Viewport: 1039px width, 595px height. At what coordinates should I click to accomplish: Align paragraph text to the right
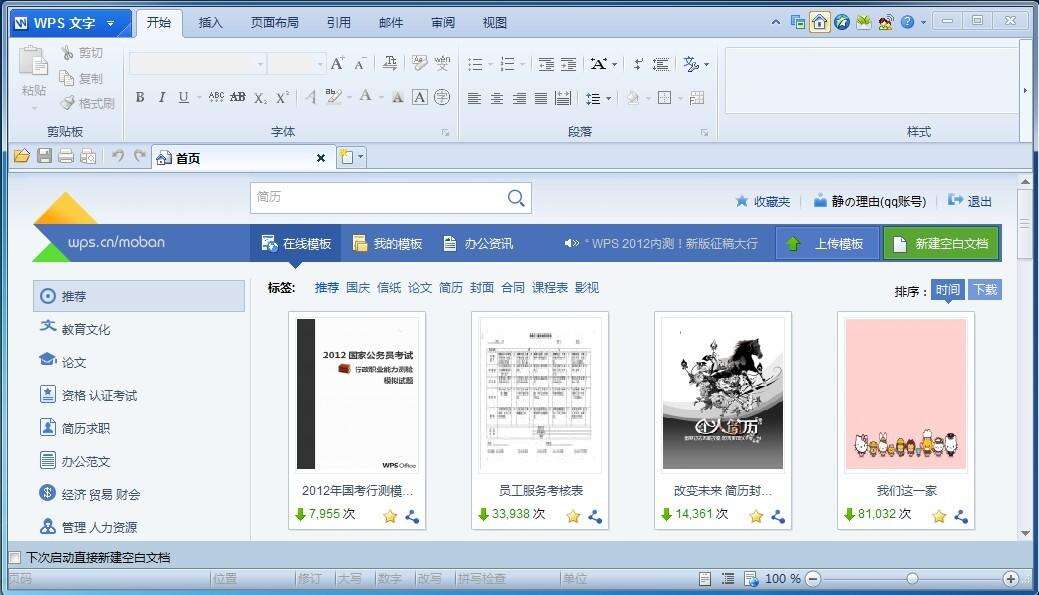click(x=520, y=98)
